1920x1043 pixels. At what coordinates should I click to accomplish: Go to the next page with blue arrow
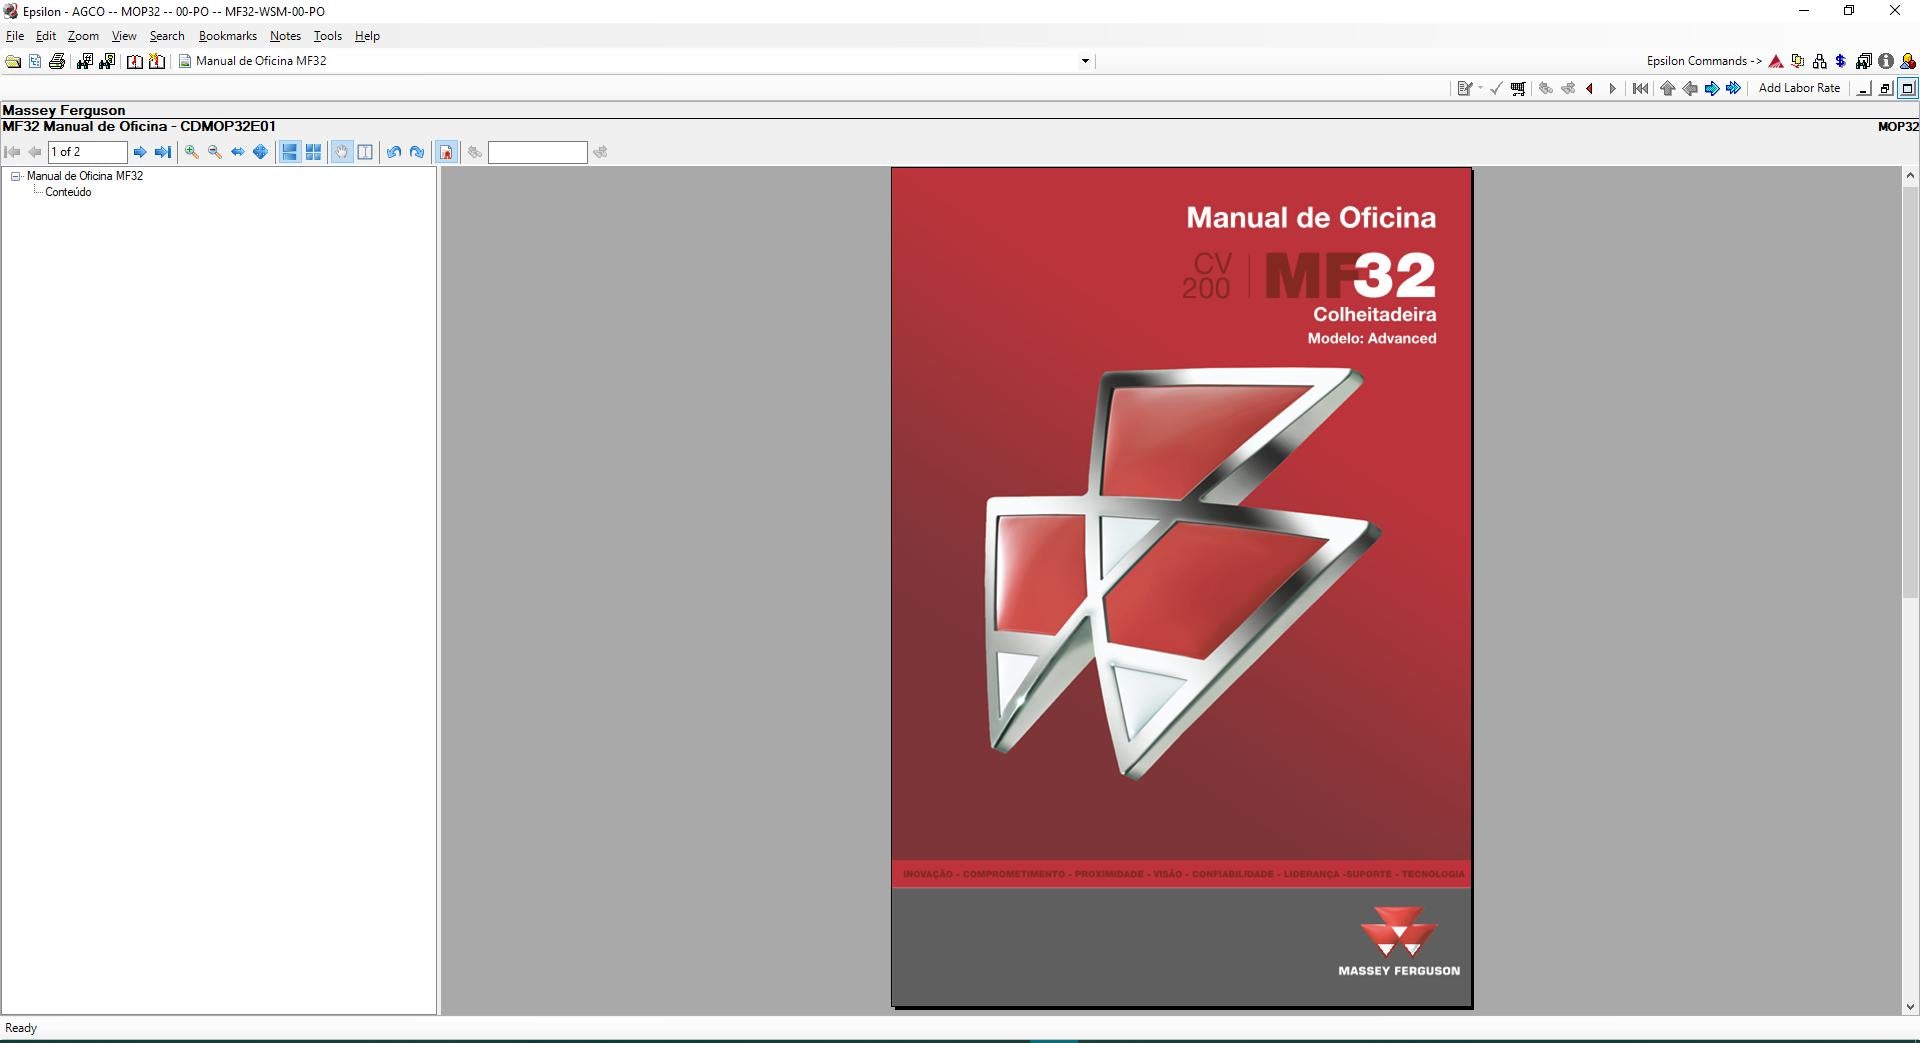(140, 152)
